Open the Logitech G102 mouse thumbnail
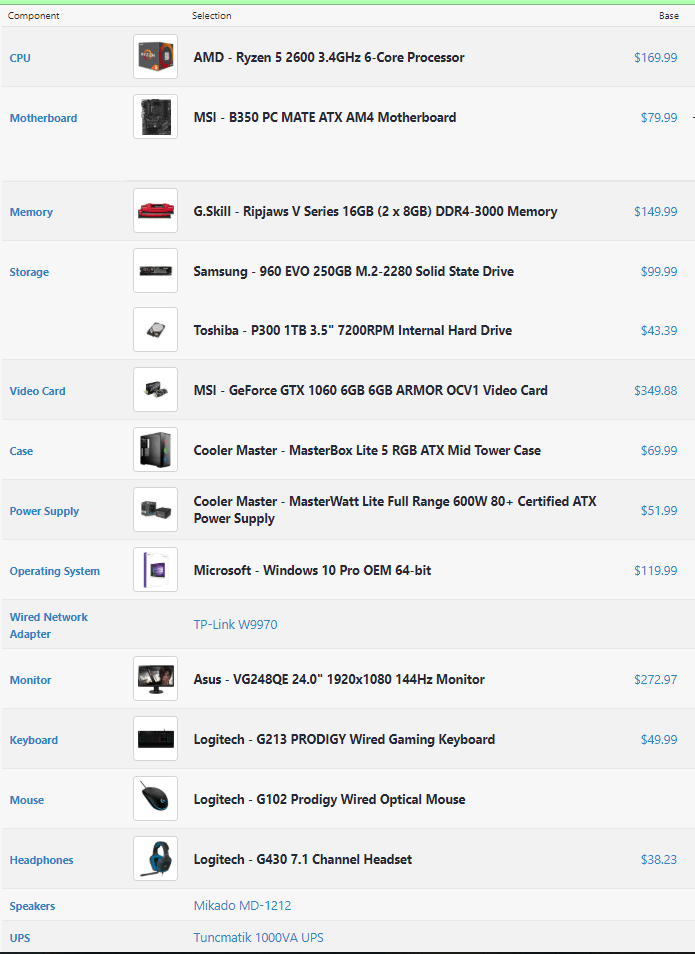This screenshot has height=954, width=695. pos(156,798)
